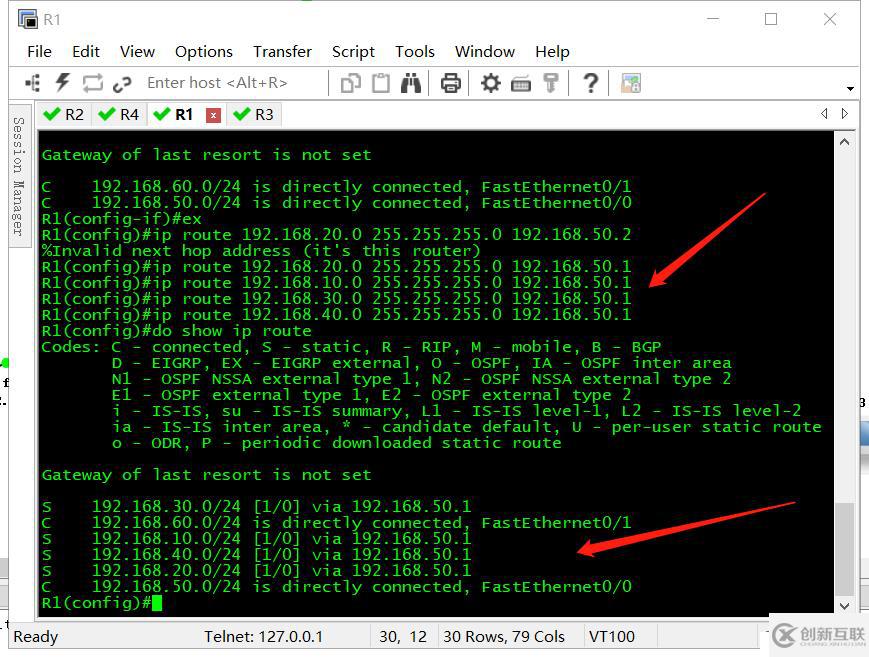Click the 'Ready' status bar text
This screenshot has height=657, width=869.
[35, 636]
